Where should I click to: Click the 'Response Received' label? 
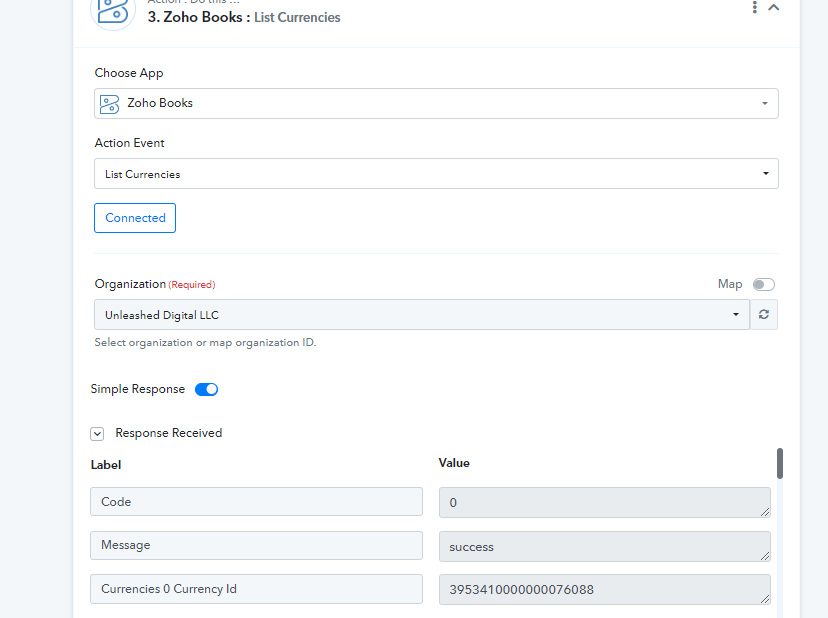click(169, 433)
